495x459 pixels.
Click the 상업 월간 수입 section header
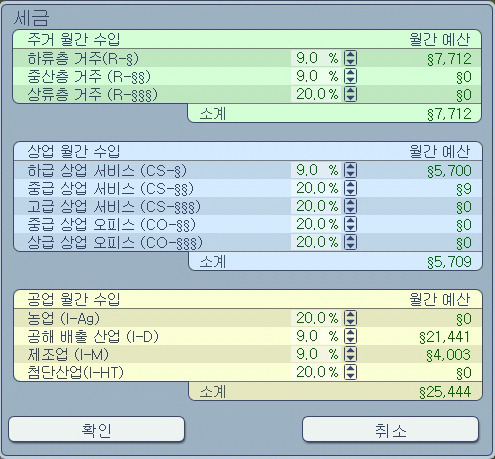coord(73,152)
